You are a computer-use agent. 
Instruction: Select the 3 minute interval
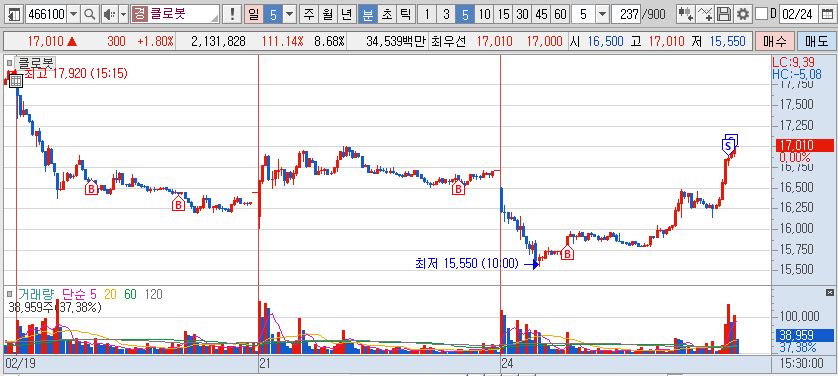click(x=445, y=14)
